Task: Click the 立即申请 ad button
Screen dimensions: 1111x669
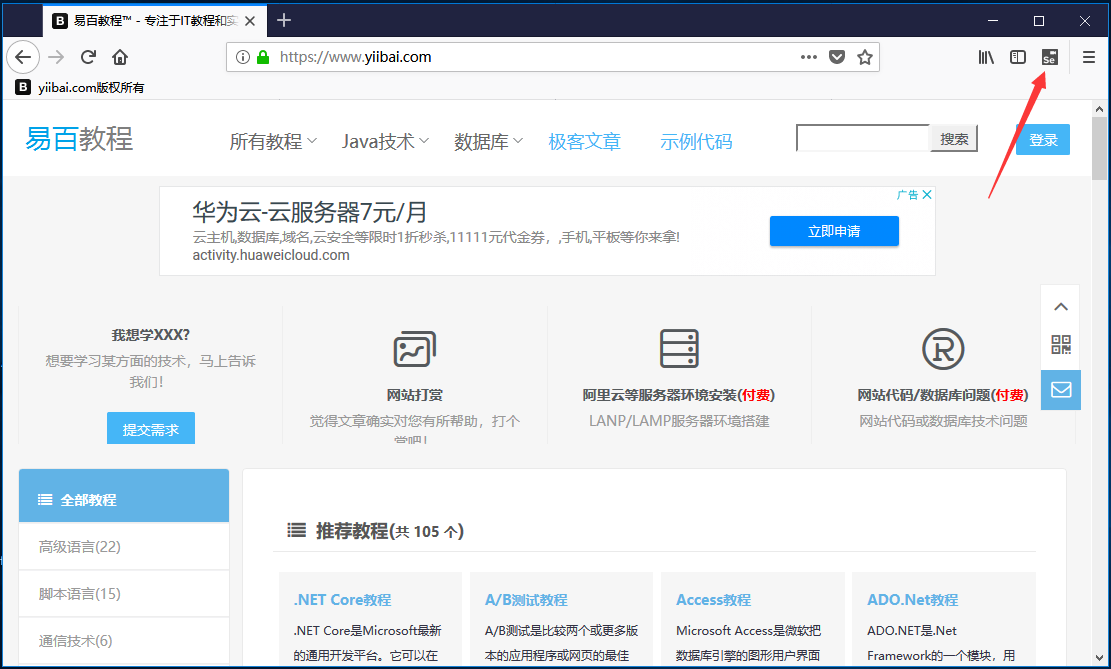Action: coord(834,231)
